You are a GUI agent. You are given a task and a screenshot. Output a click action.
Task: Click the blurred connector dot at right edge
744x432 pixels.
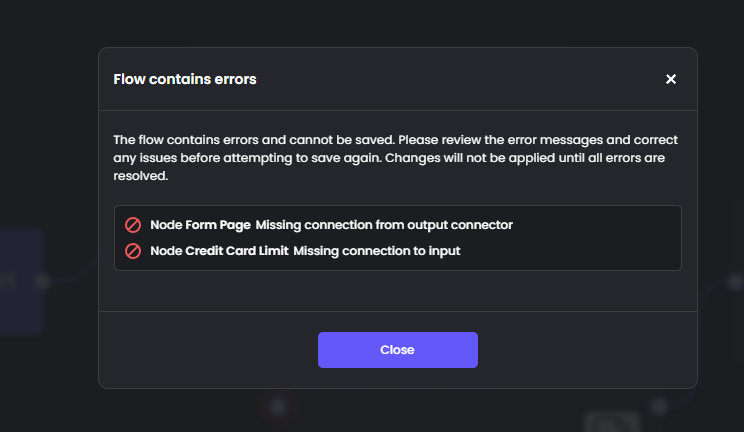click(x=735, y=282)
